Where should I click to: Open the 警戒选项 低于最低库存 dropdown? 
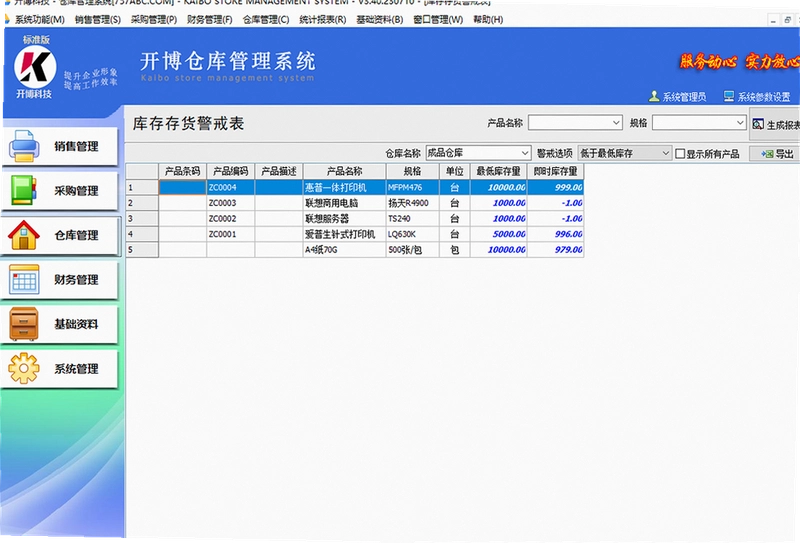(x=624, y=153)
